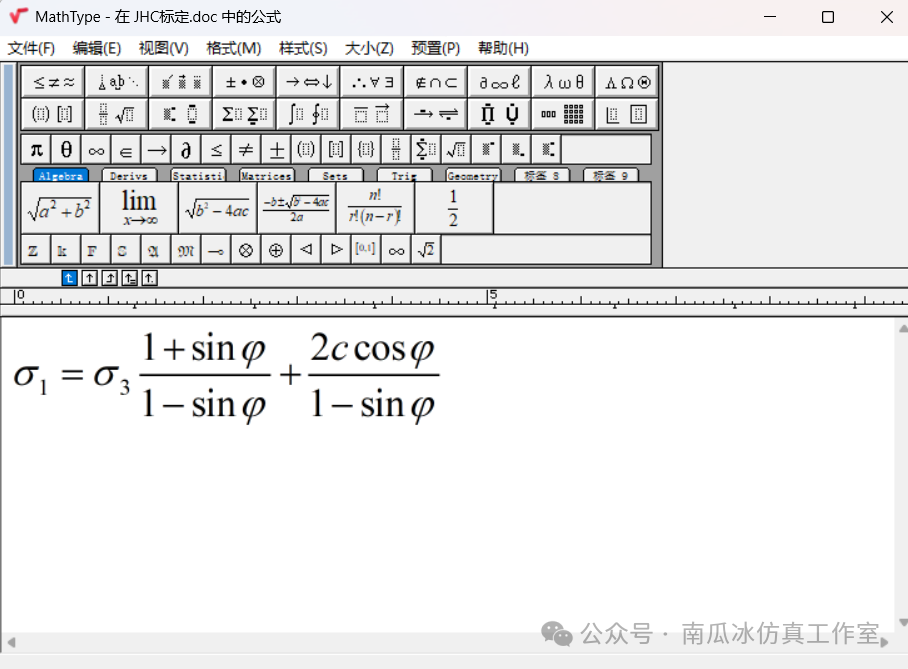Image resolution: width=908 pixels, height=669 pixels.
Task: Open the relational symbols ≤≠≈ dropdown
Action: tap(52, 81)
